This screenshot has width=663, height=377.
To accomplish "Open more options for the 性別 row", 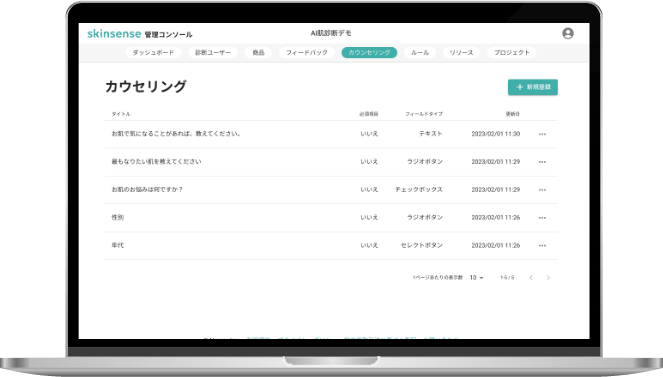I will (x=542, y=218).
